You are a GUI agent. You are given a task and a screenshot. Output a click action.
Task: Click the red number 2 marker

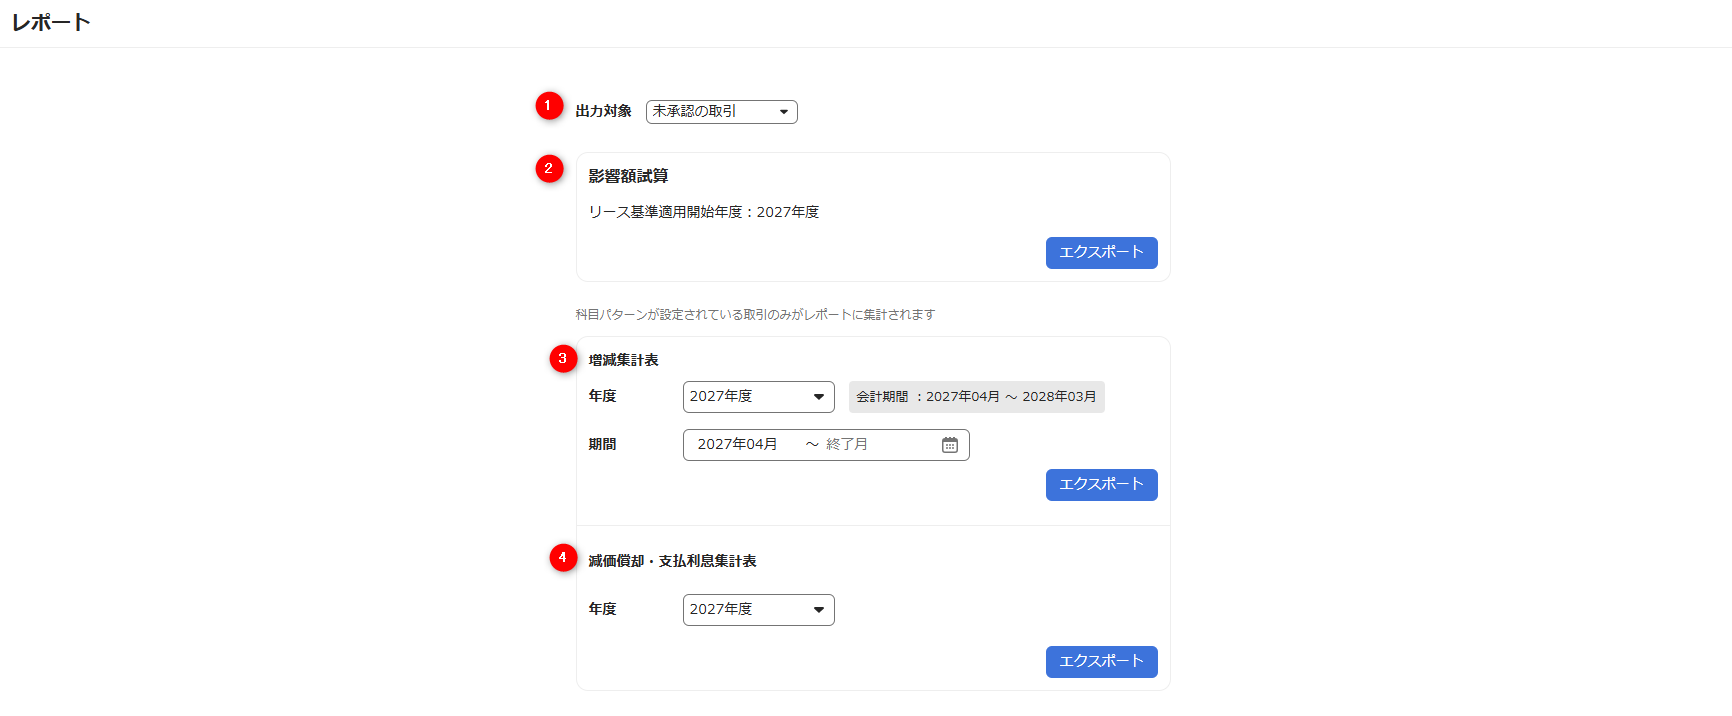click(549, 169)
